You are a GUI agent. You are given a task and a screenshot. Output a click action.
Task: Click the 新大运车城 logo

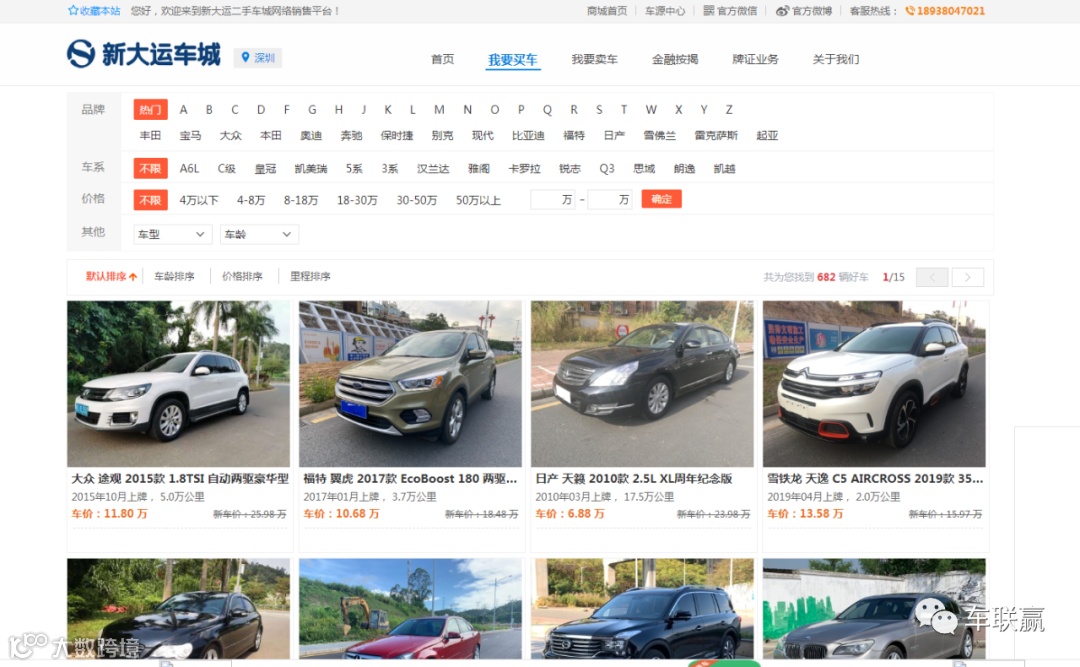pos(144,54)
